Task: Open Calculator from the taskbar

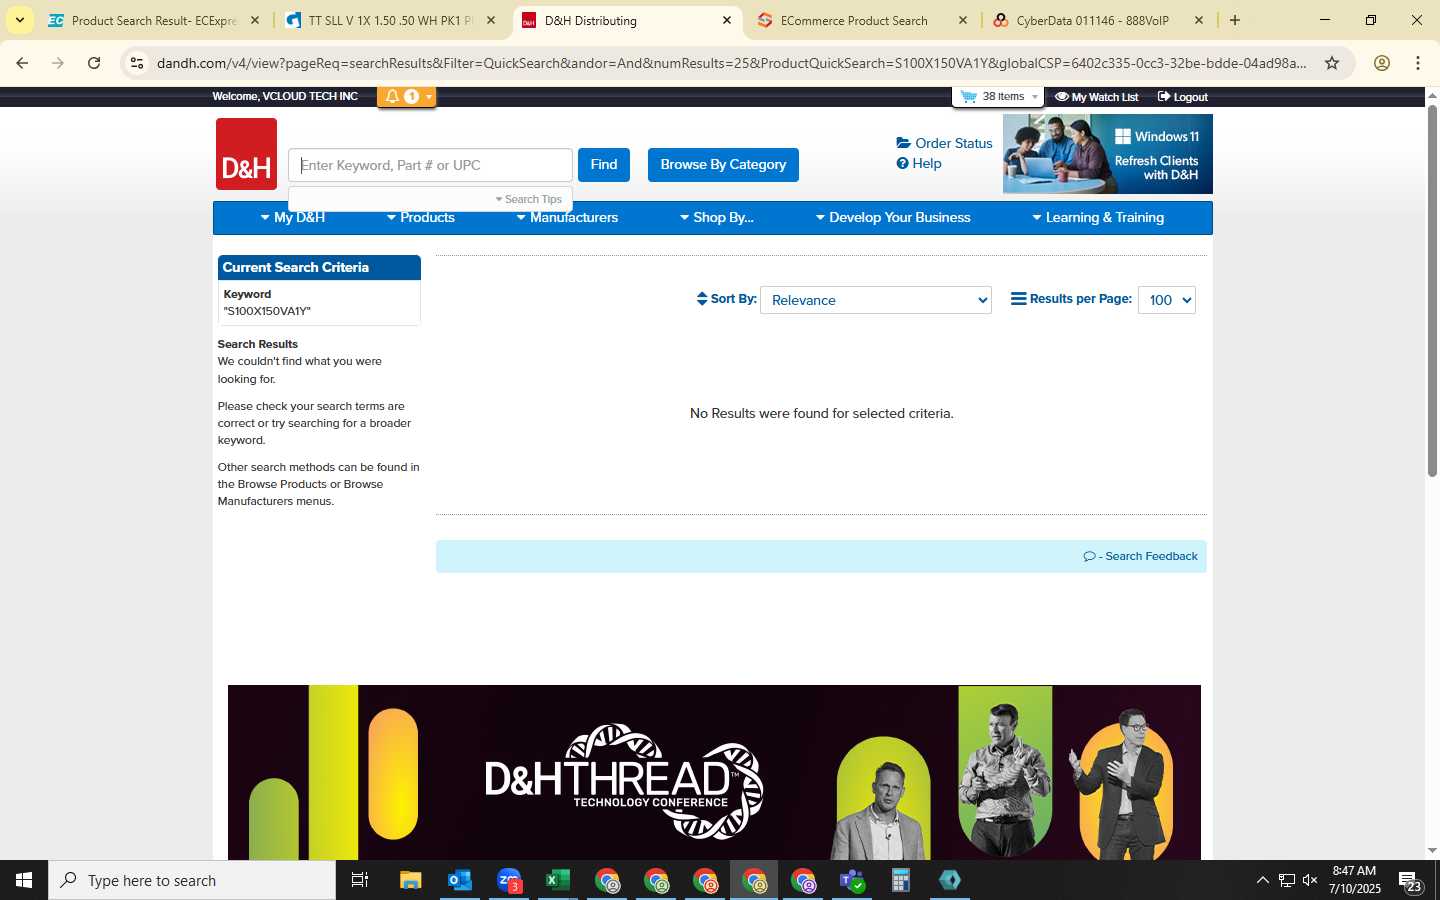Action: pos(900,880)
